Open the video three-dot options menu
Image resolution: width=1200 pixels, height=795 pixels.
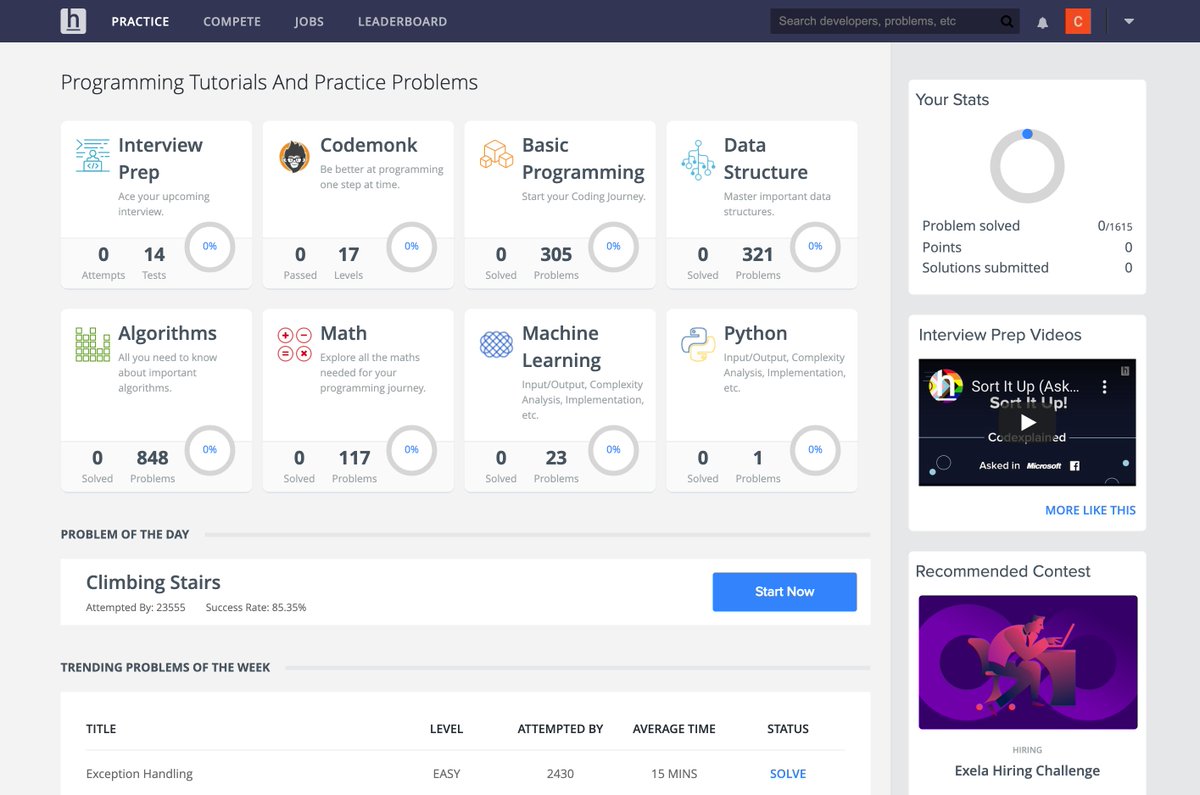tap(1104, 386)
